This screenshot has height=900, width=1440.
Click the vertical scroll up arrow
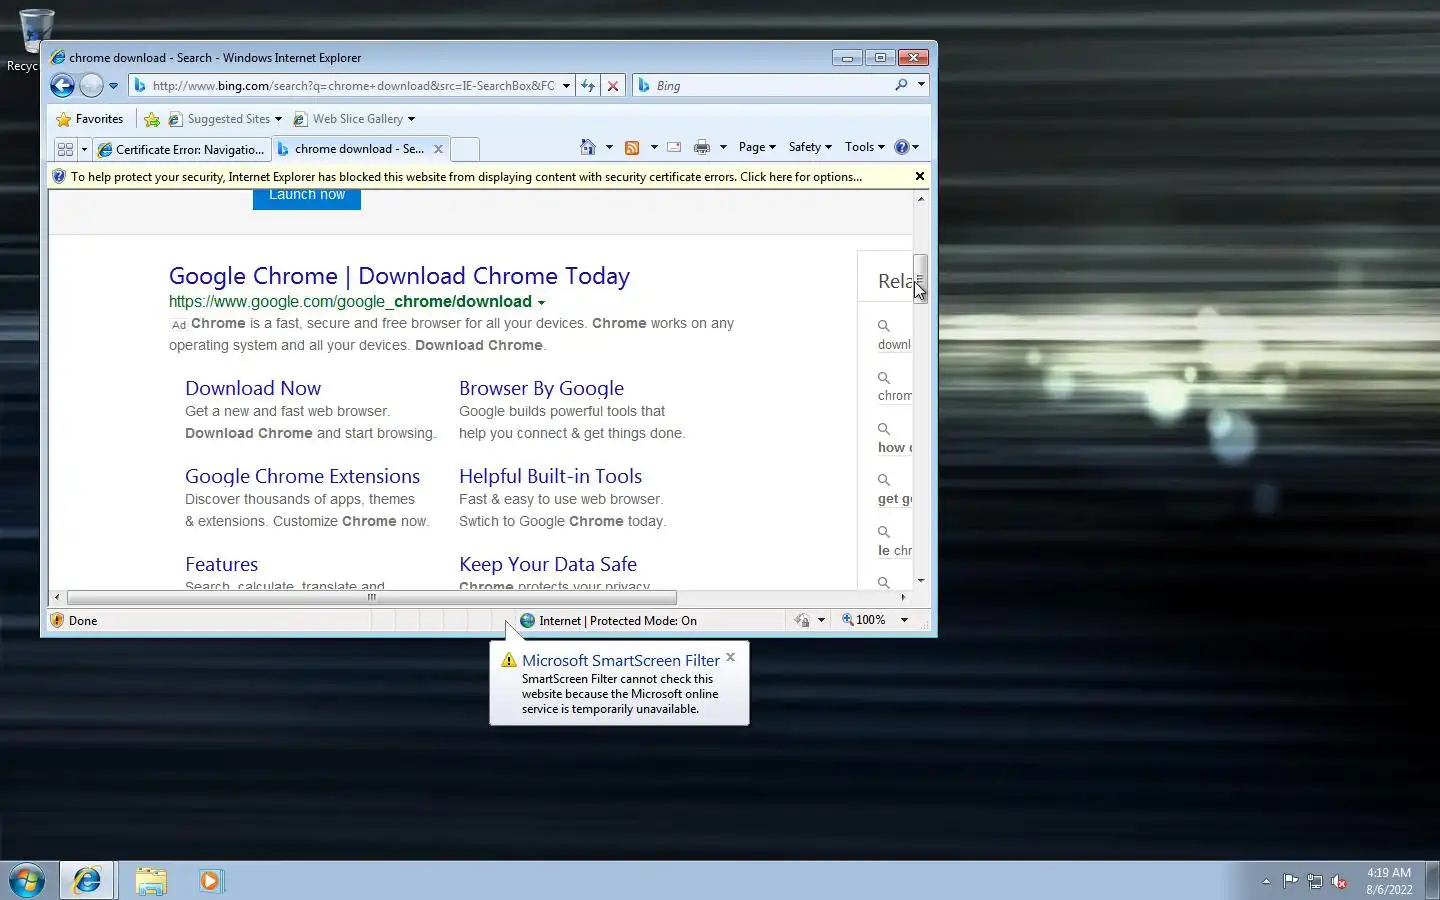[x=920, y=199]
